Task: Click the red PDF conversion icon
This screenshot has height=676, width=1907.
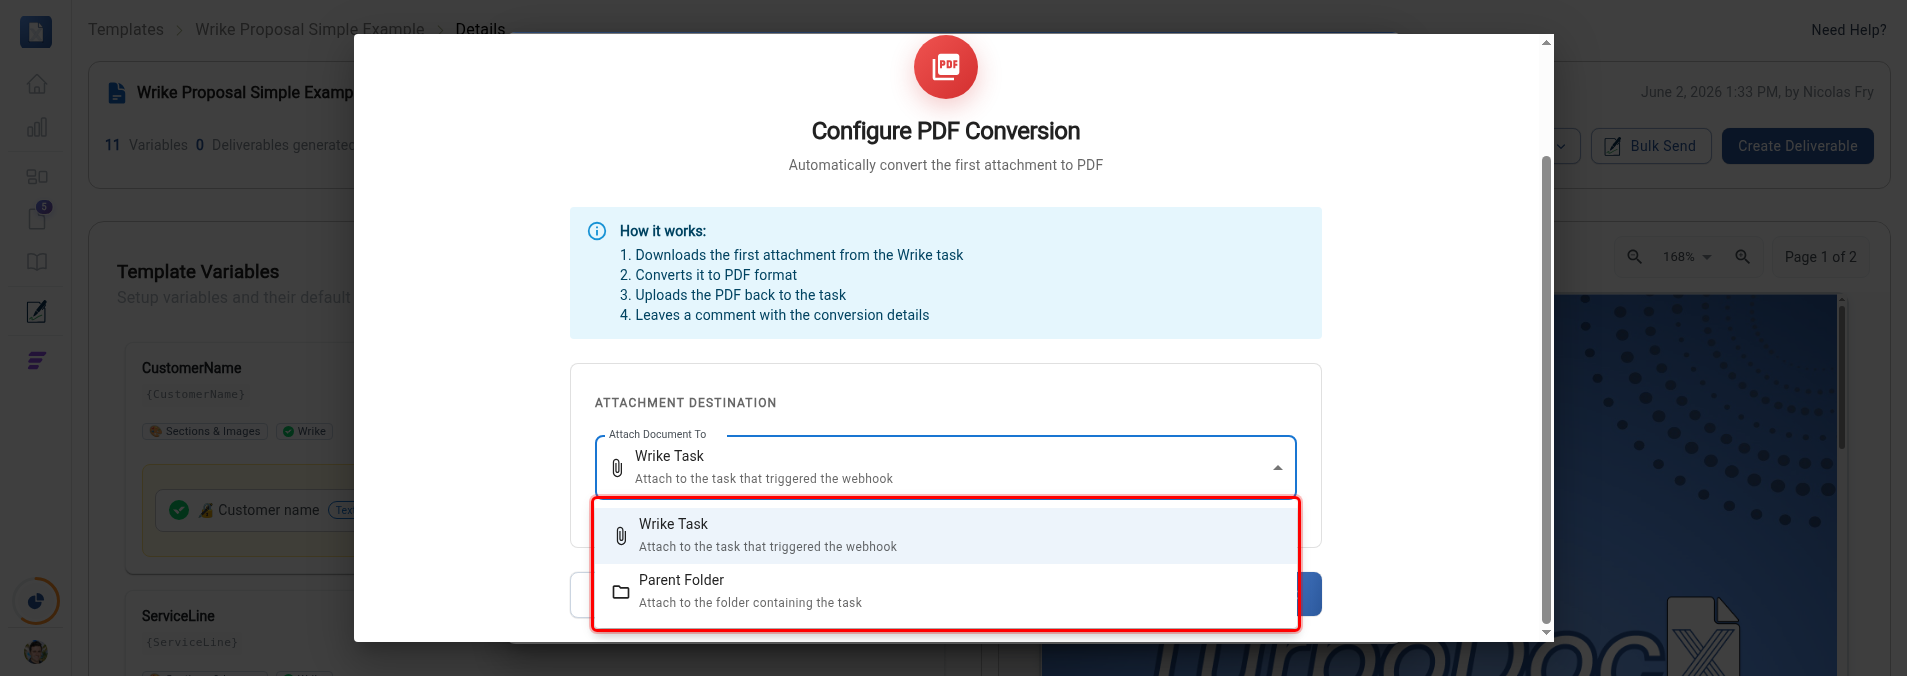Action: pyautogui.click(x=945, y=67)
